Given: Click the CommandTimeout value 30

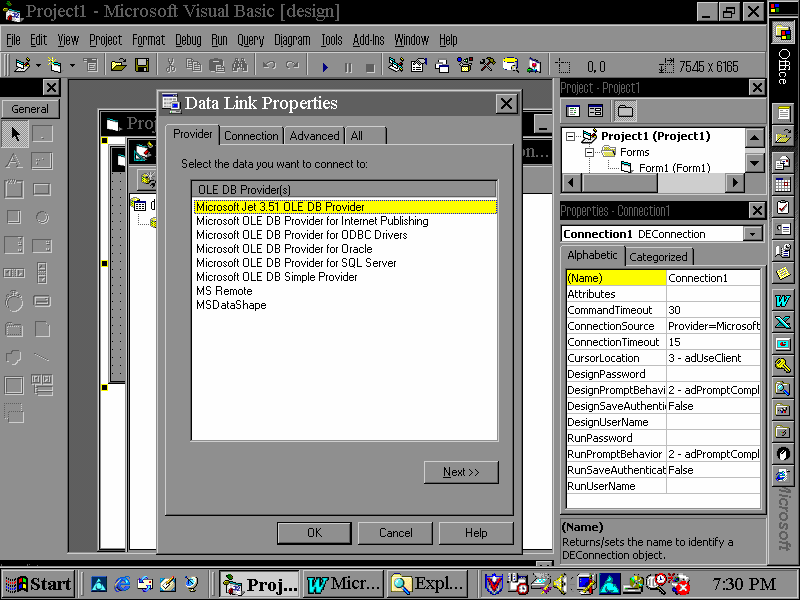Looking at the screenshot, I should point(713,310).
